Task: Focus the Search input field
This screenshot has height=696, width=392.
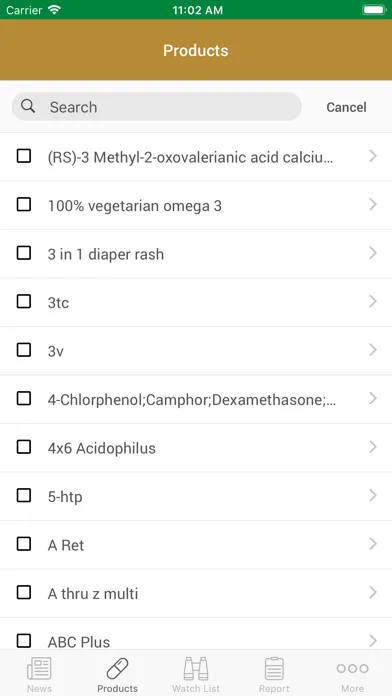Action: click(x=157, y=107)
